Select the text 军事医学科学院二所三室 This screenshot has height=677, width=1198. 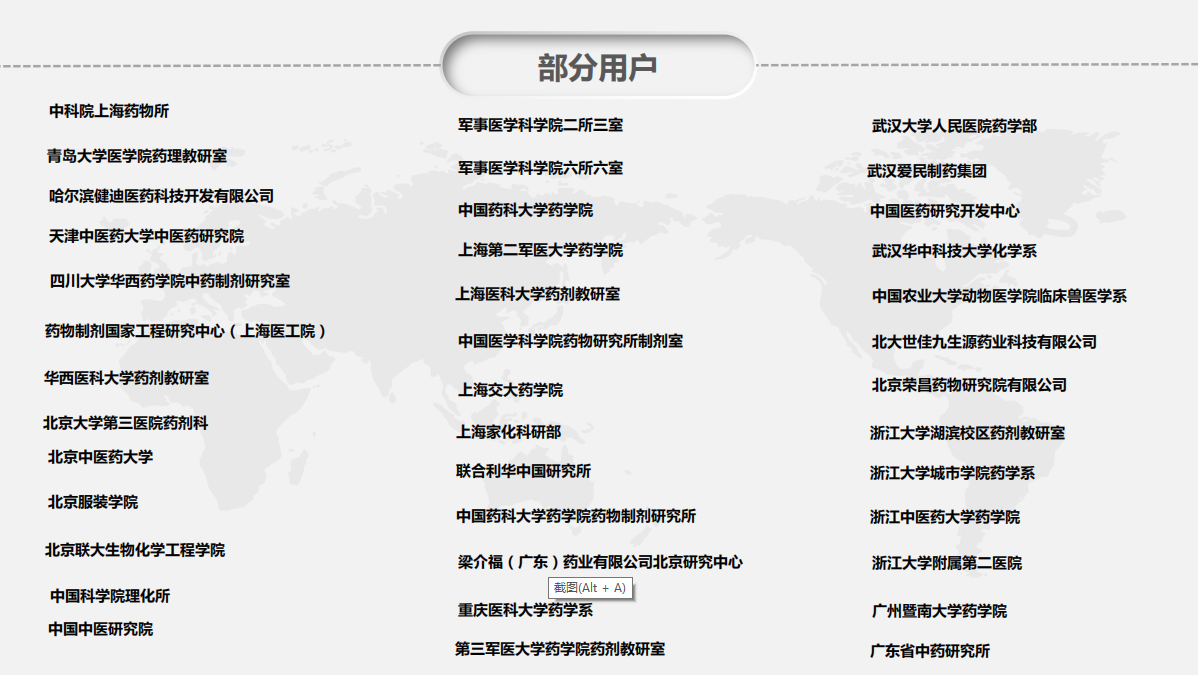540,125
